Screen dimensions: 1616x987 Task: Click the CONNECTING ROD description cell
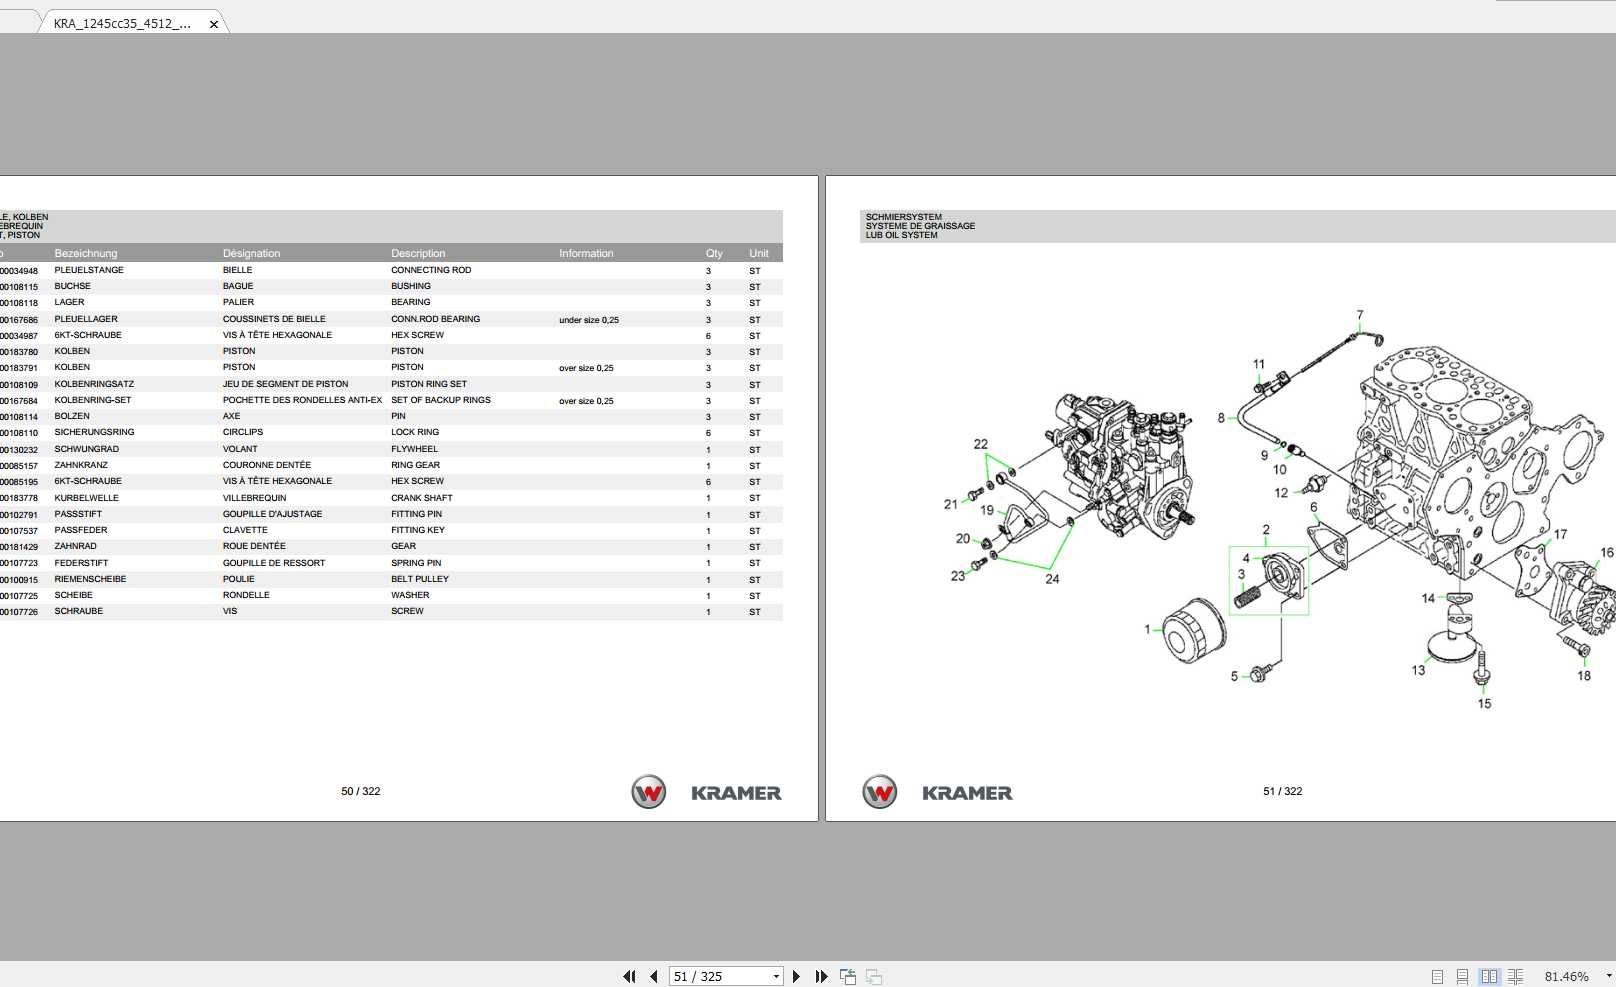431,270
